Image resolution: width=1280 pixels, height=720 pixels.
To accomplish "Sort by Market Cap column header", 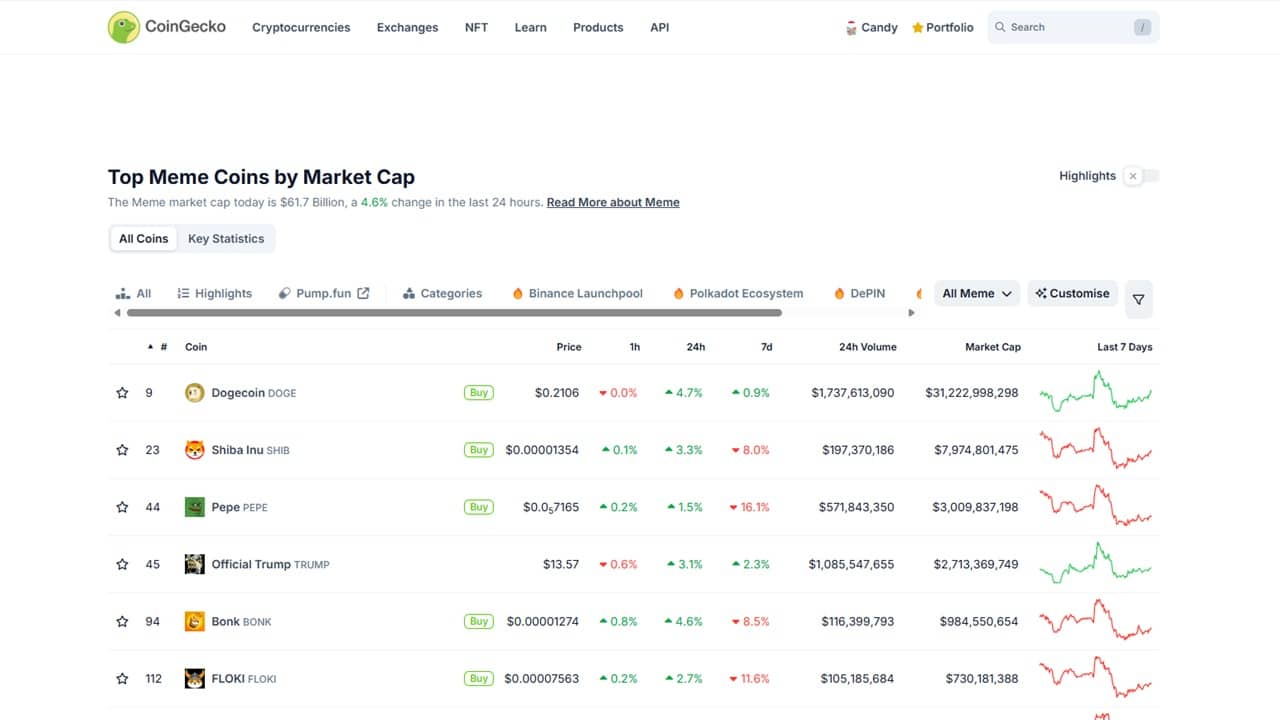I will [x=993, y=347].
